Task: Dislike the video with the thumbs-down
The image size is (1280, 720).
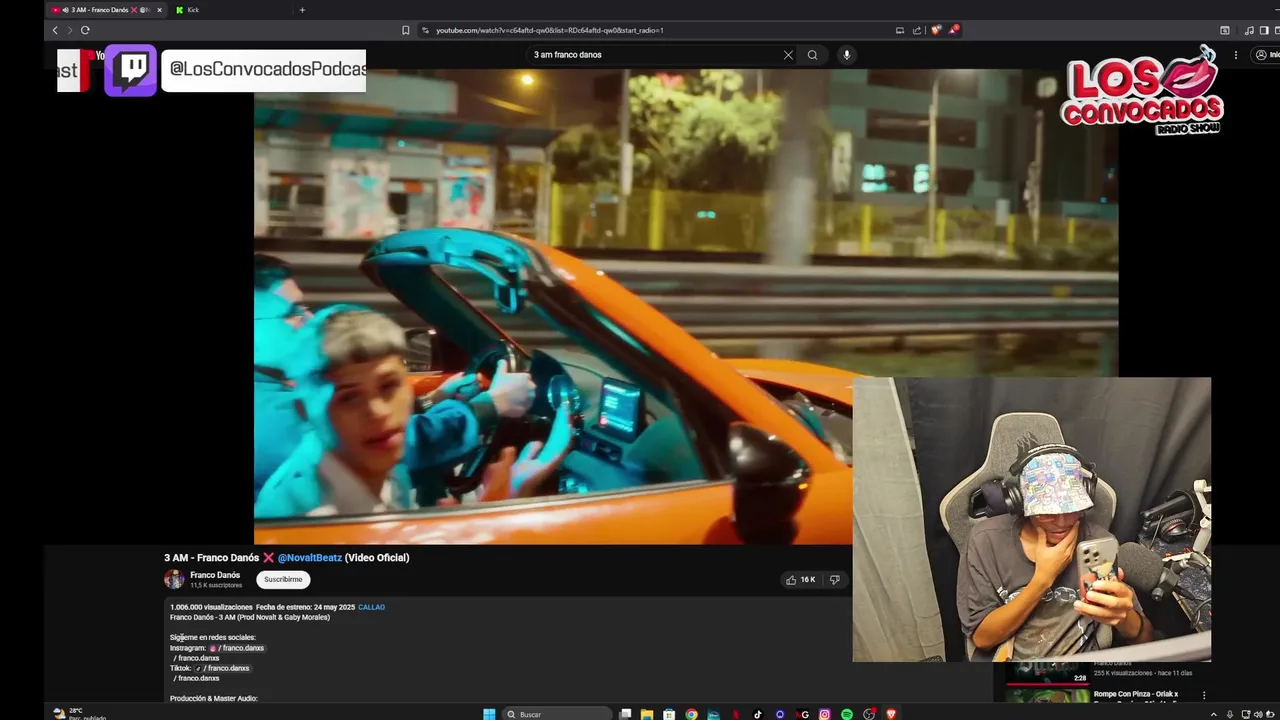Action: 835,579
